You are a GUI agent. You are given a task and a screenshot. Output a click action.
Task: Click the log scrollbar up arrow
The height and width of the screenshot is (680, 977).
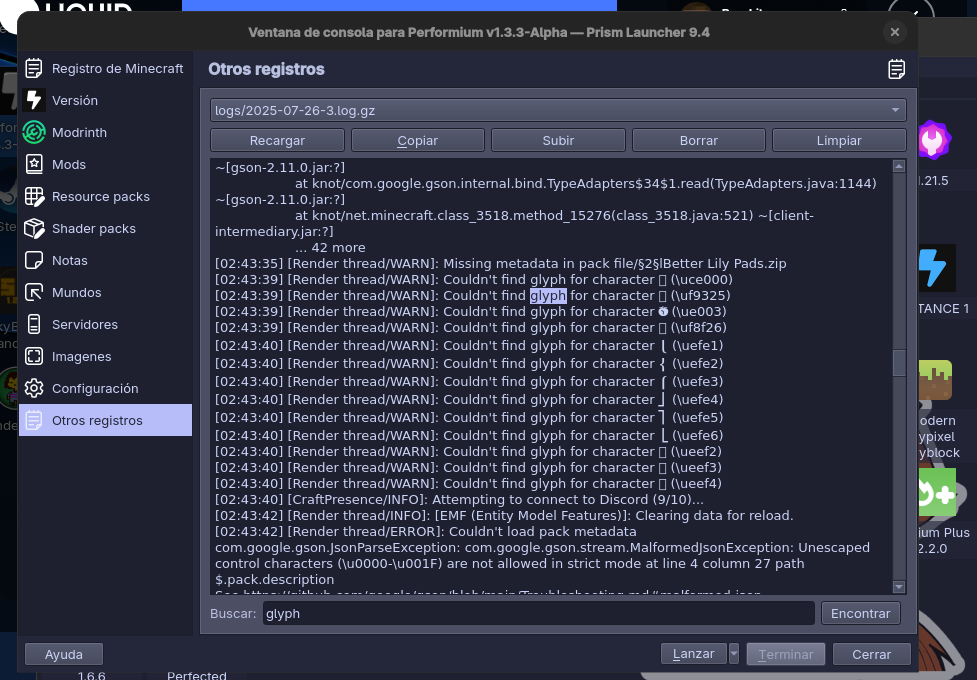coord(898,166)
